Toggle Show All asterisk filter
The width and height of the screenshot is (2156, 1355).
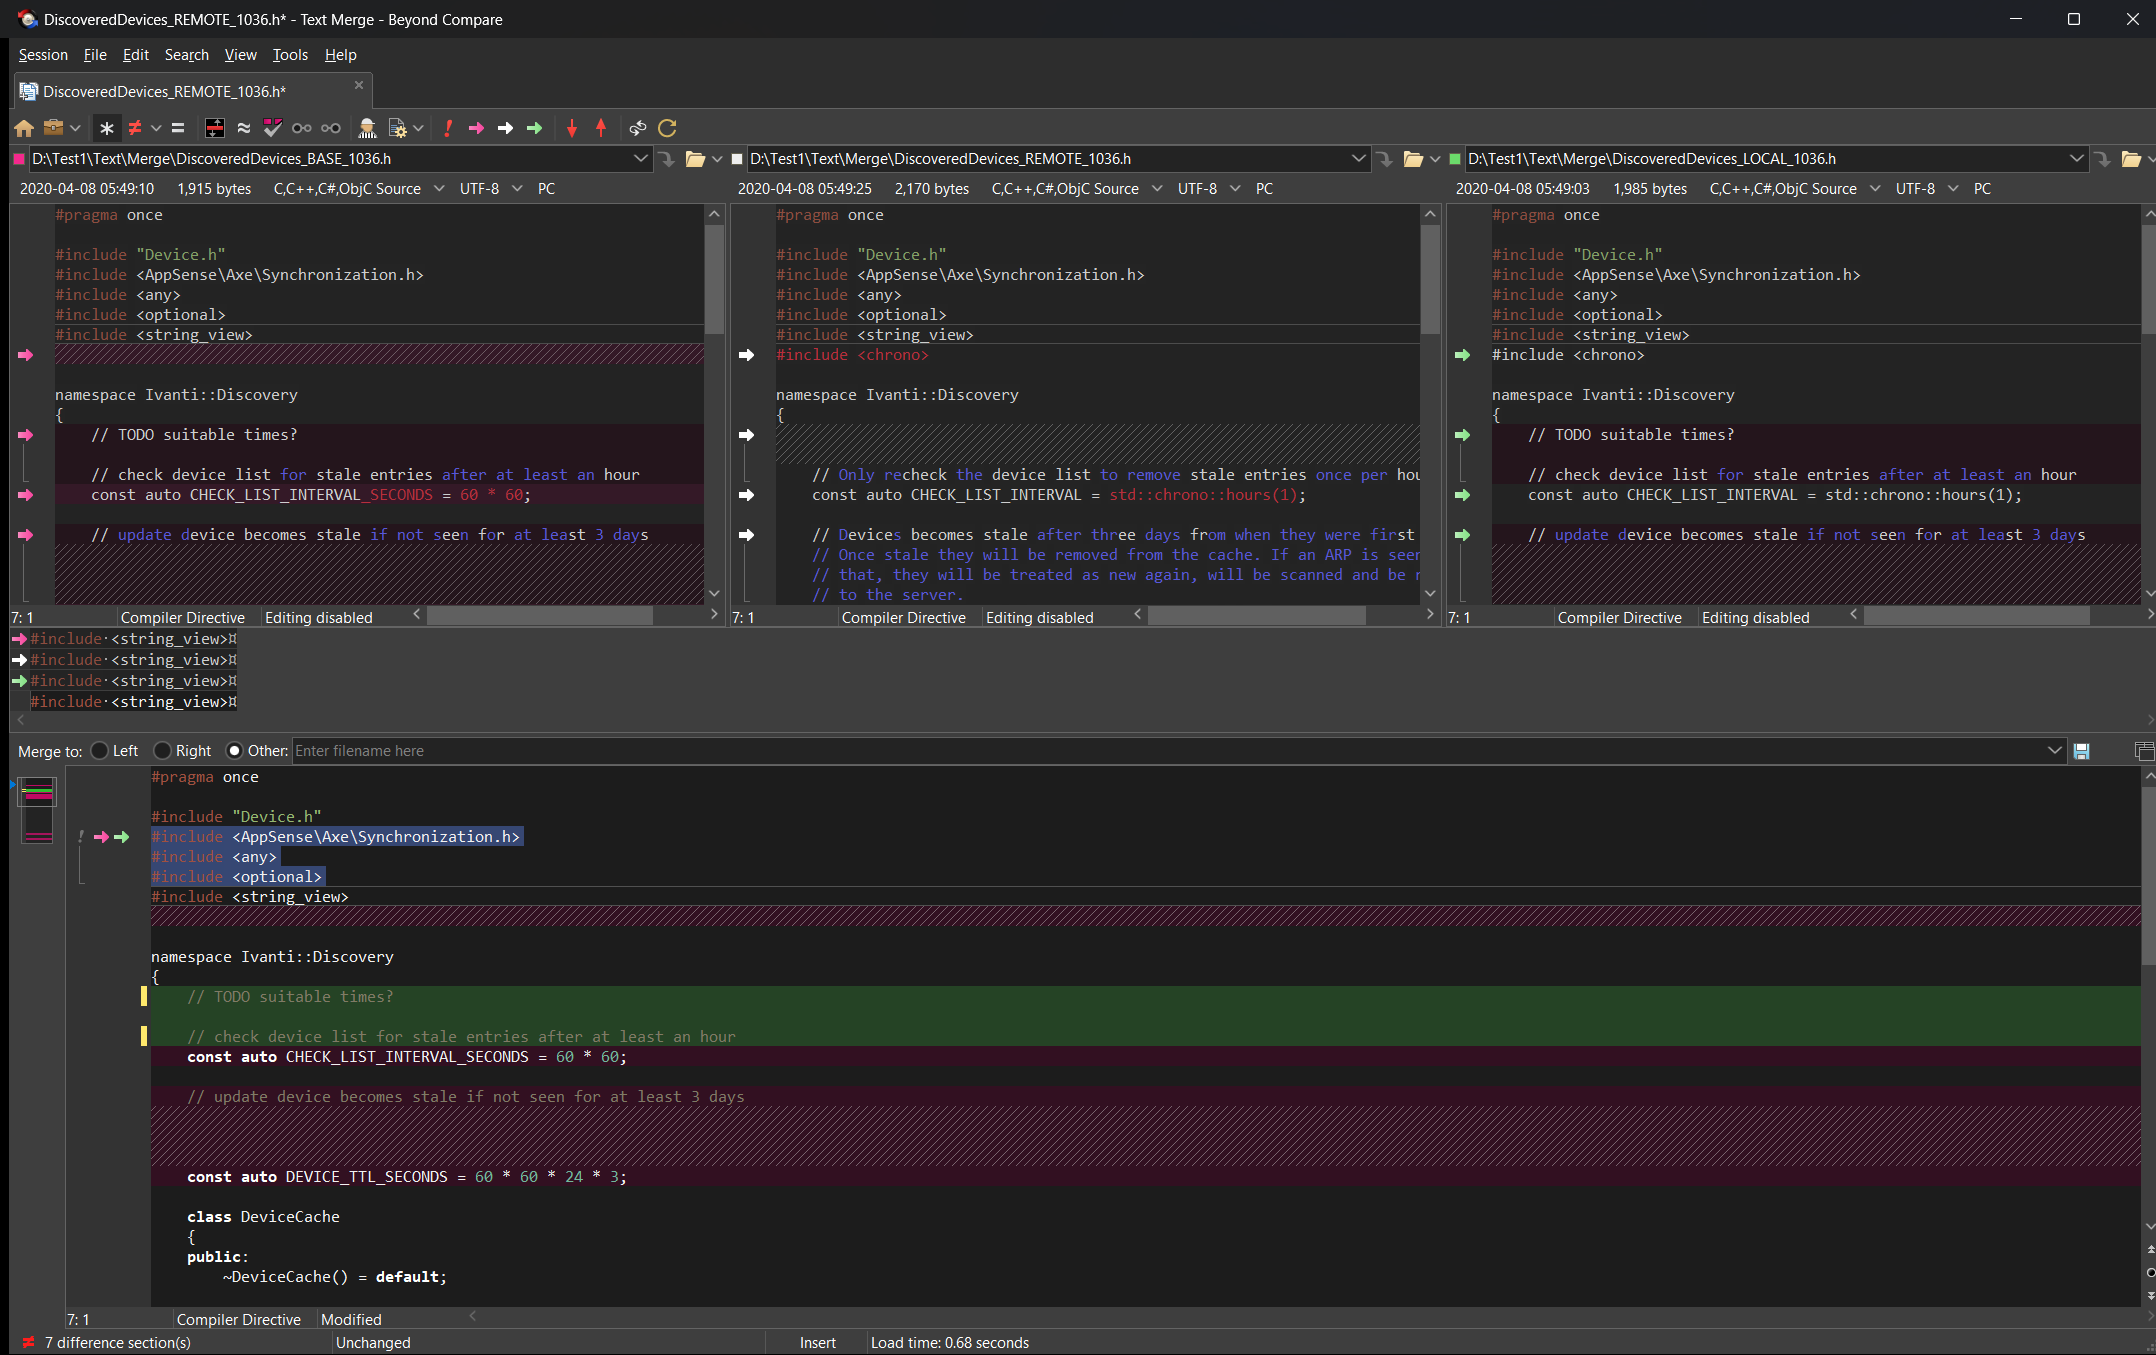[107, 128]
